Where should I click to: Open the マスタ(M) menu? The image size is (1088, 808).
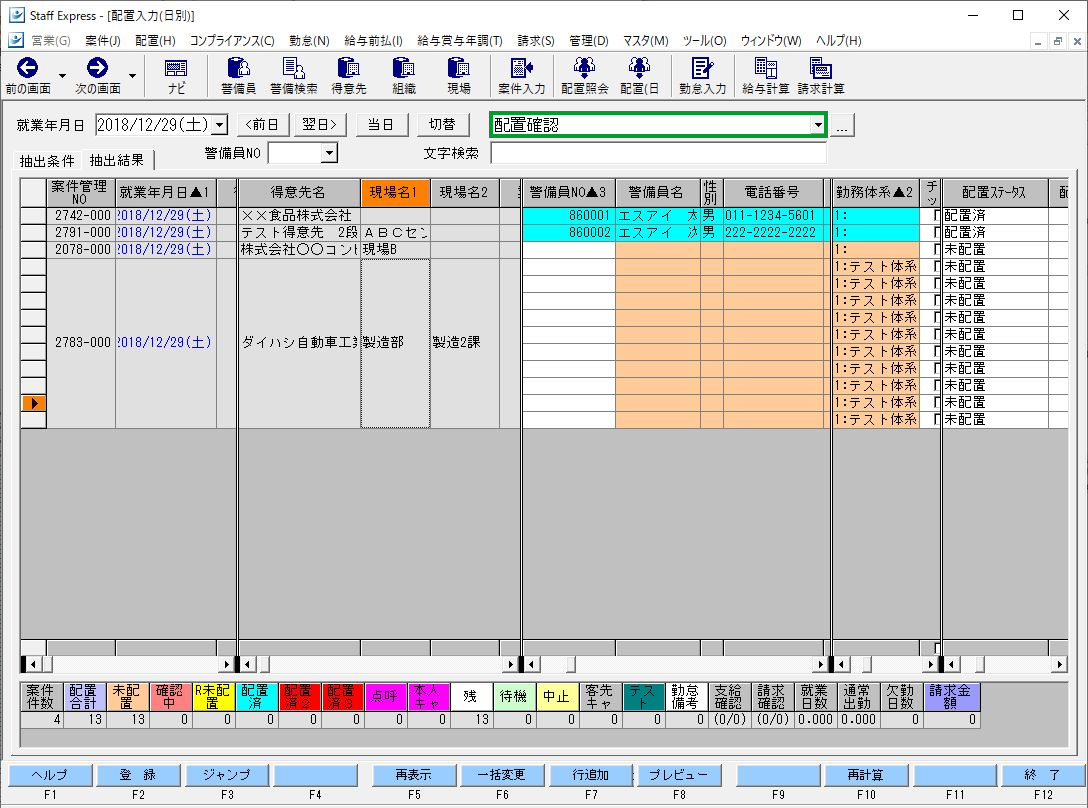click(645, 41)
